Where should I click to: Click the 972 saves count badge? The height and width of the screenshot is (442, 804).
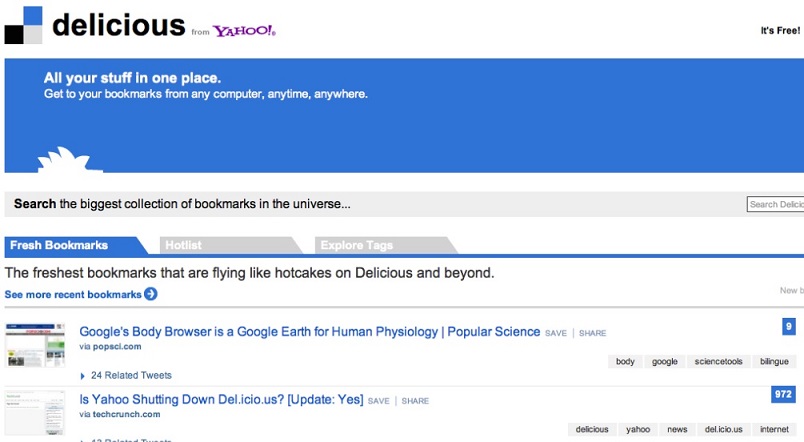[783, 394]
